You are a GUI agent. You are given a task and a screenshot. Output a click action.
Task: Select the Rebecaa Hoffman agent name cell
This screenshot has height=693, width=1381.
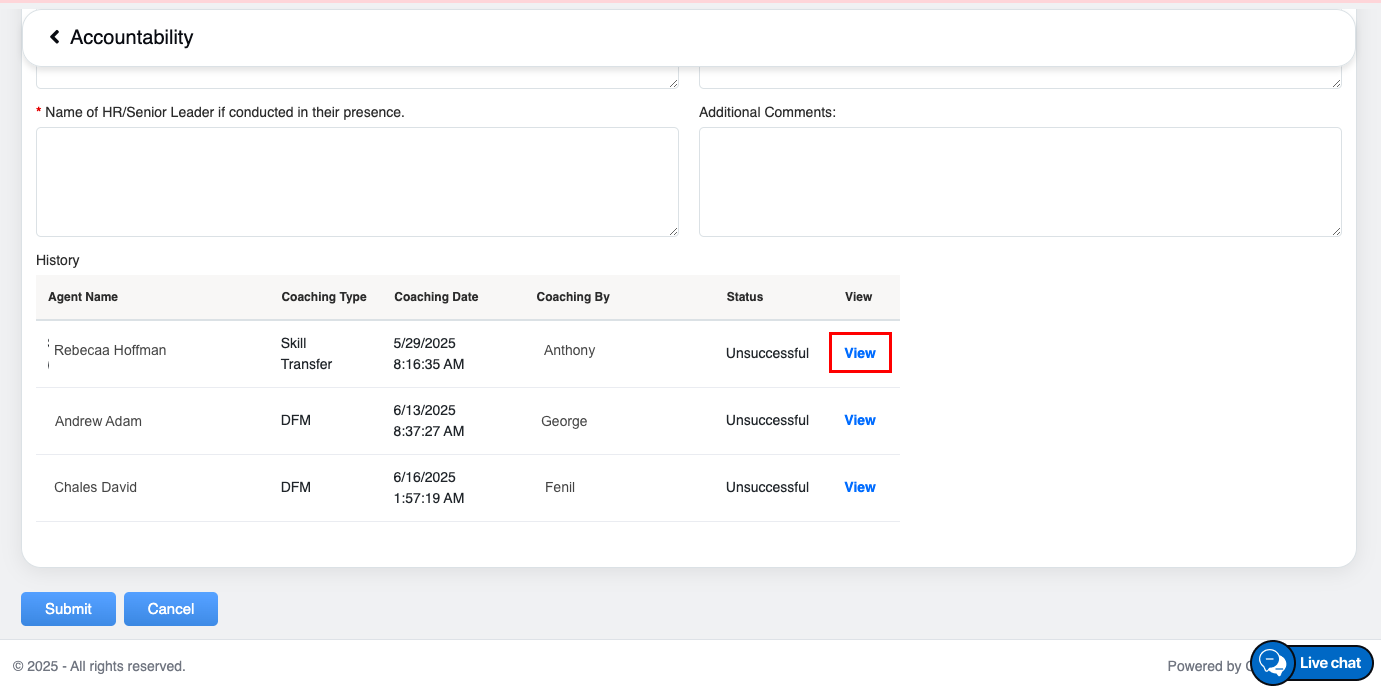[110, 350]
